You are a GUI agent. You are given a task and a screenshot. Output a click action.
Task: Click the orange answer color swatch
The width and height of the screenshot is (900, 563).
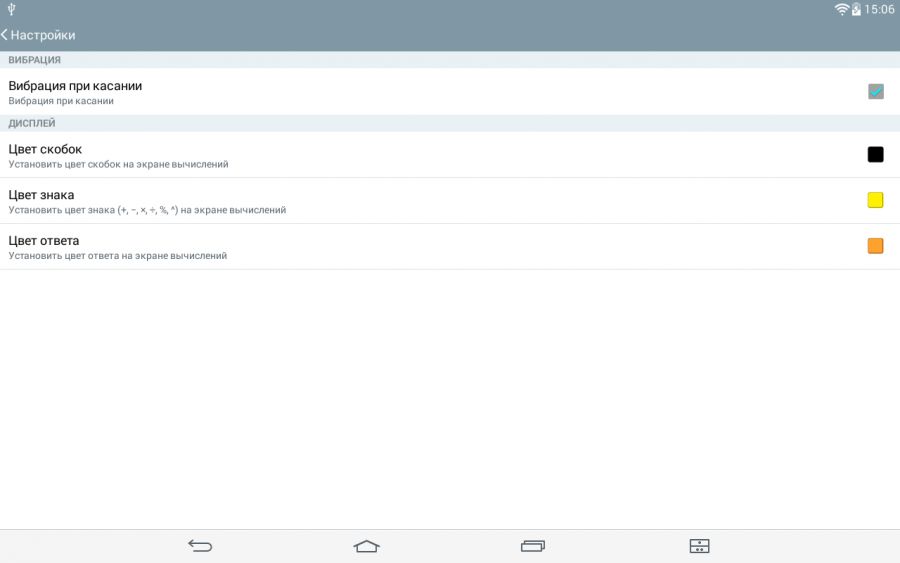875,246
